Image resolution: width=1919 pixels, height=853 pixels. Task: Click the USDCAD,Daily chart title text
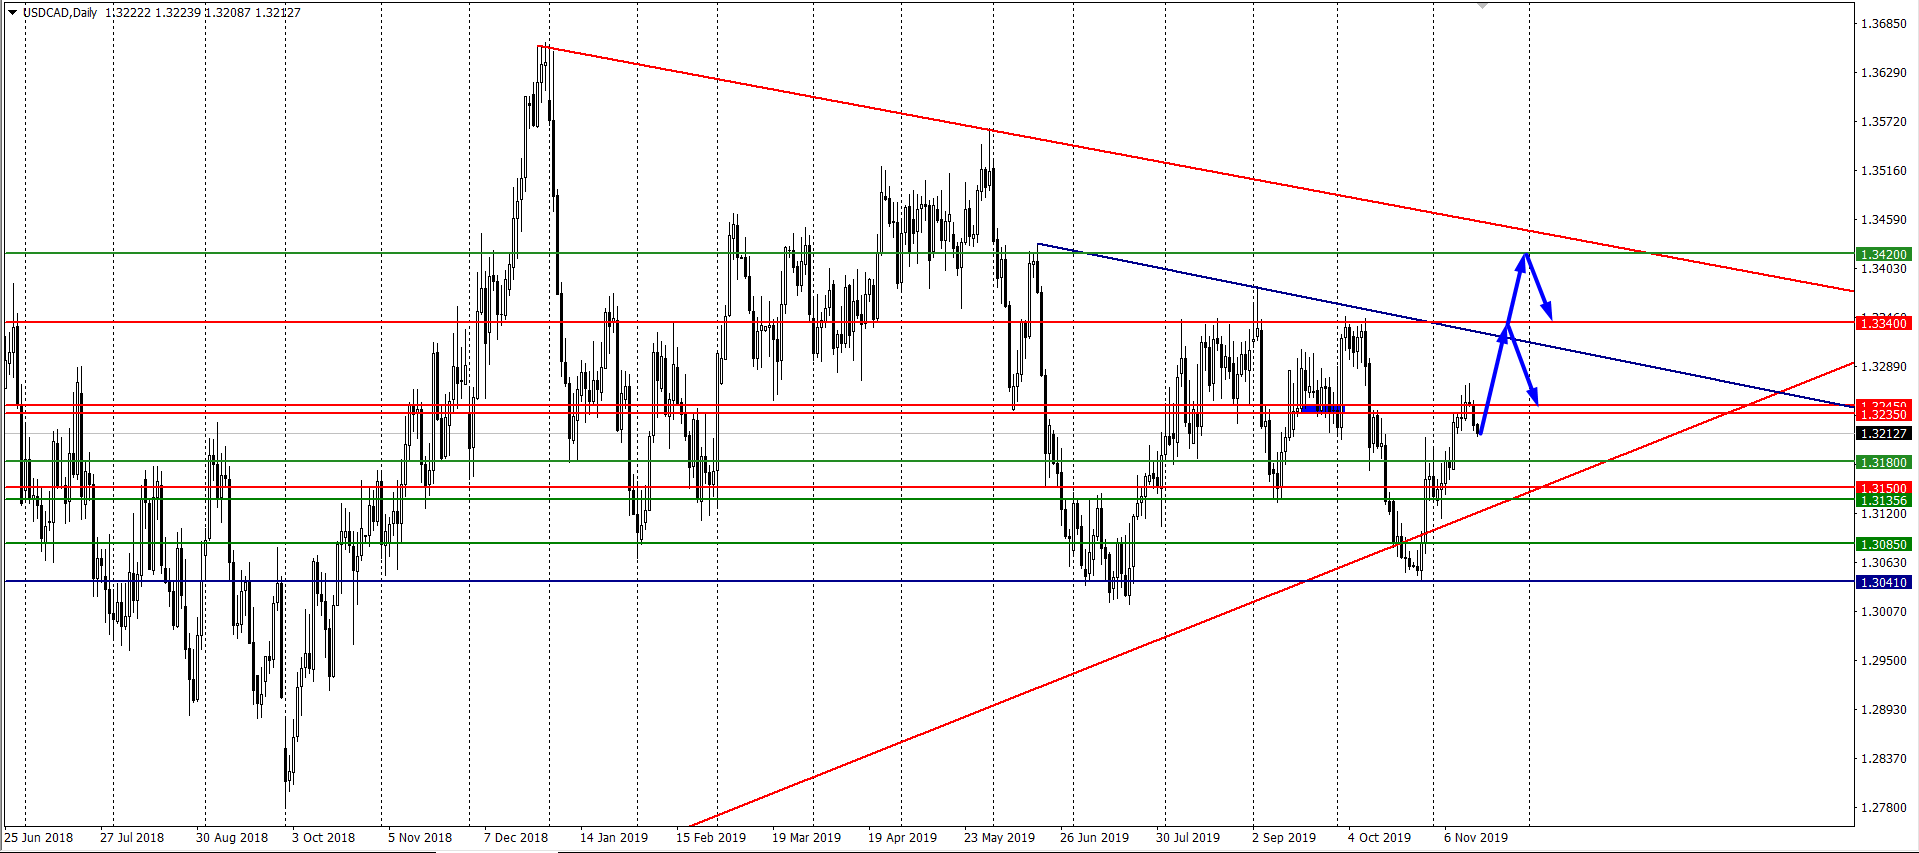point(60,13)
